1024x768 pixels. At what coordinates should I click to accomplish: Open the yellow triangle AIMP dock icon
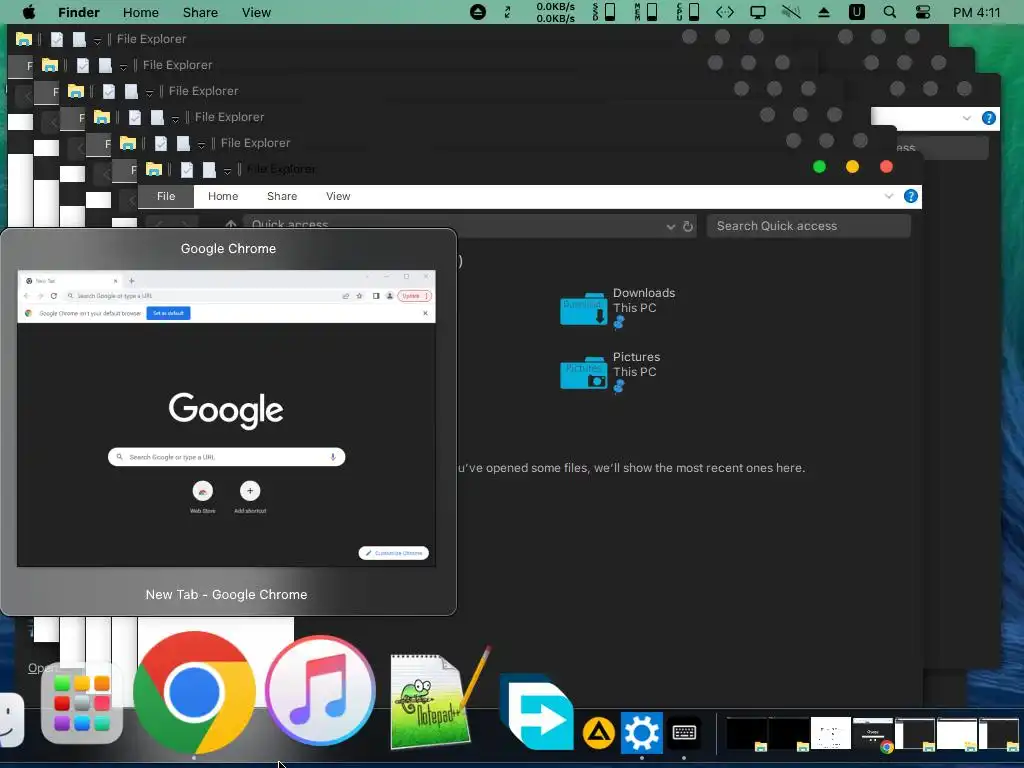click(x=599, y=733)
